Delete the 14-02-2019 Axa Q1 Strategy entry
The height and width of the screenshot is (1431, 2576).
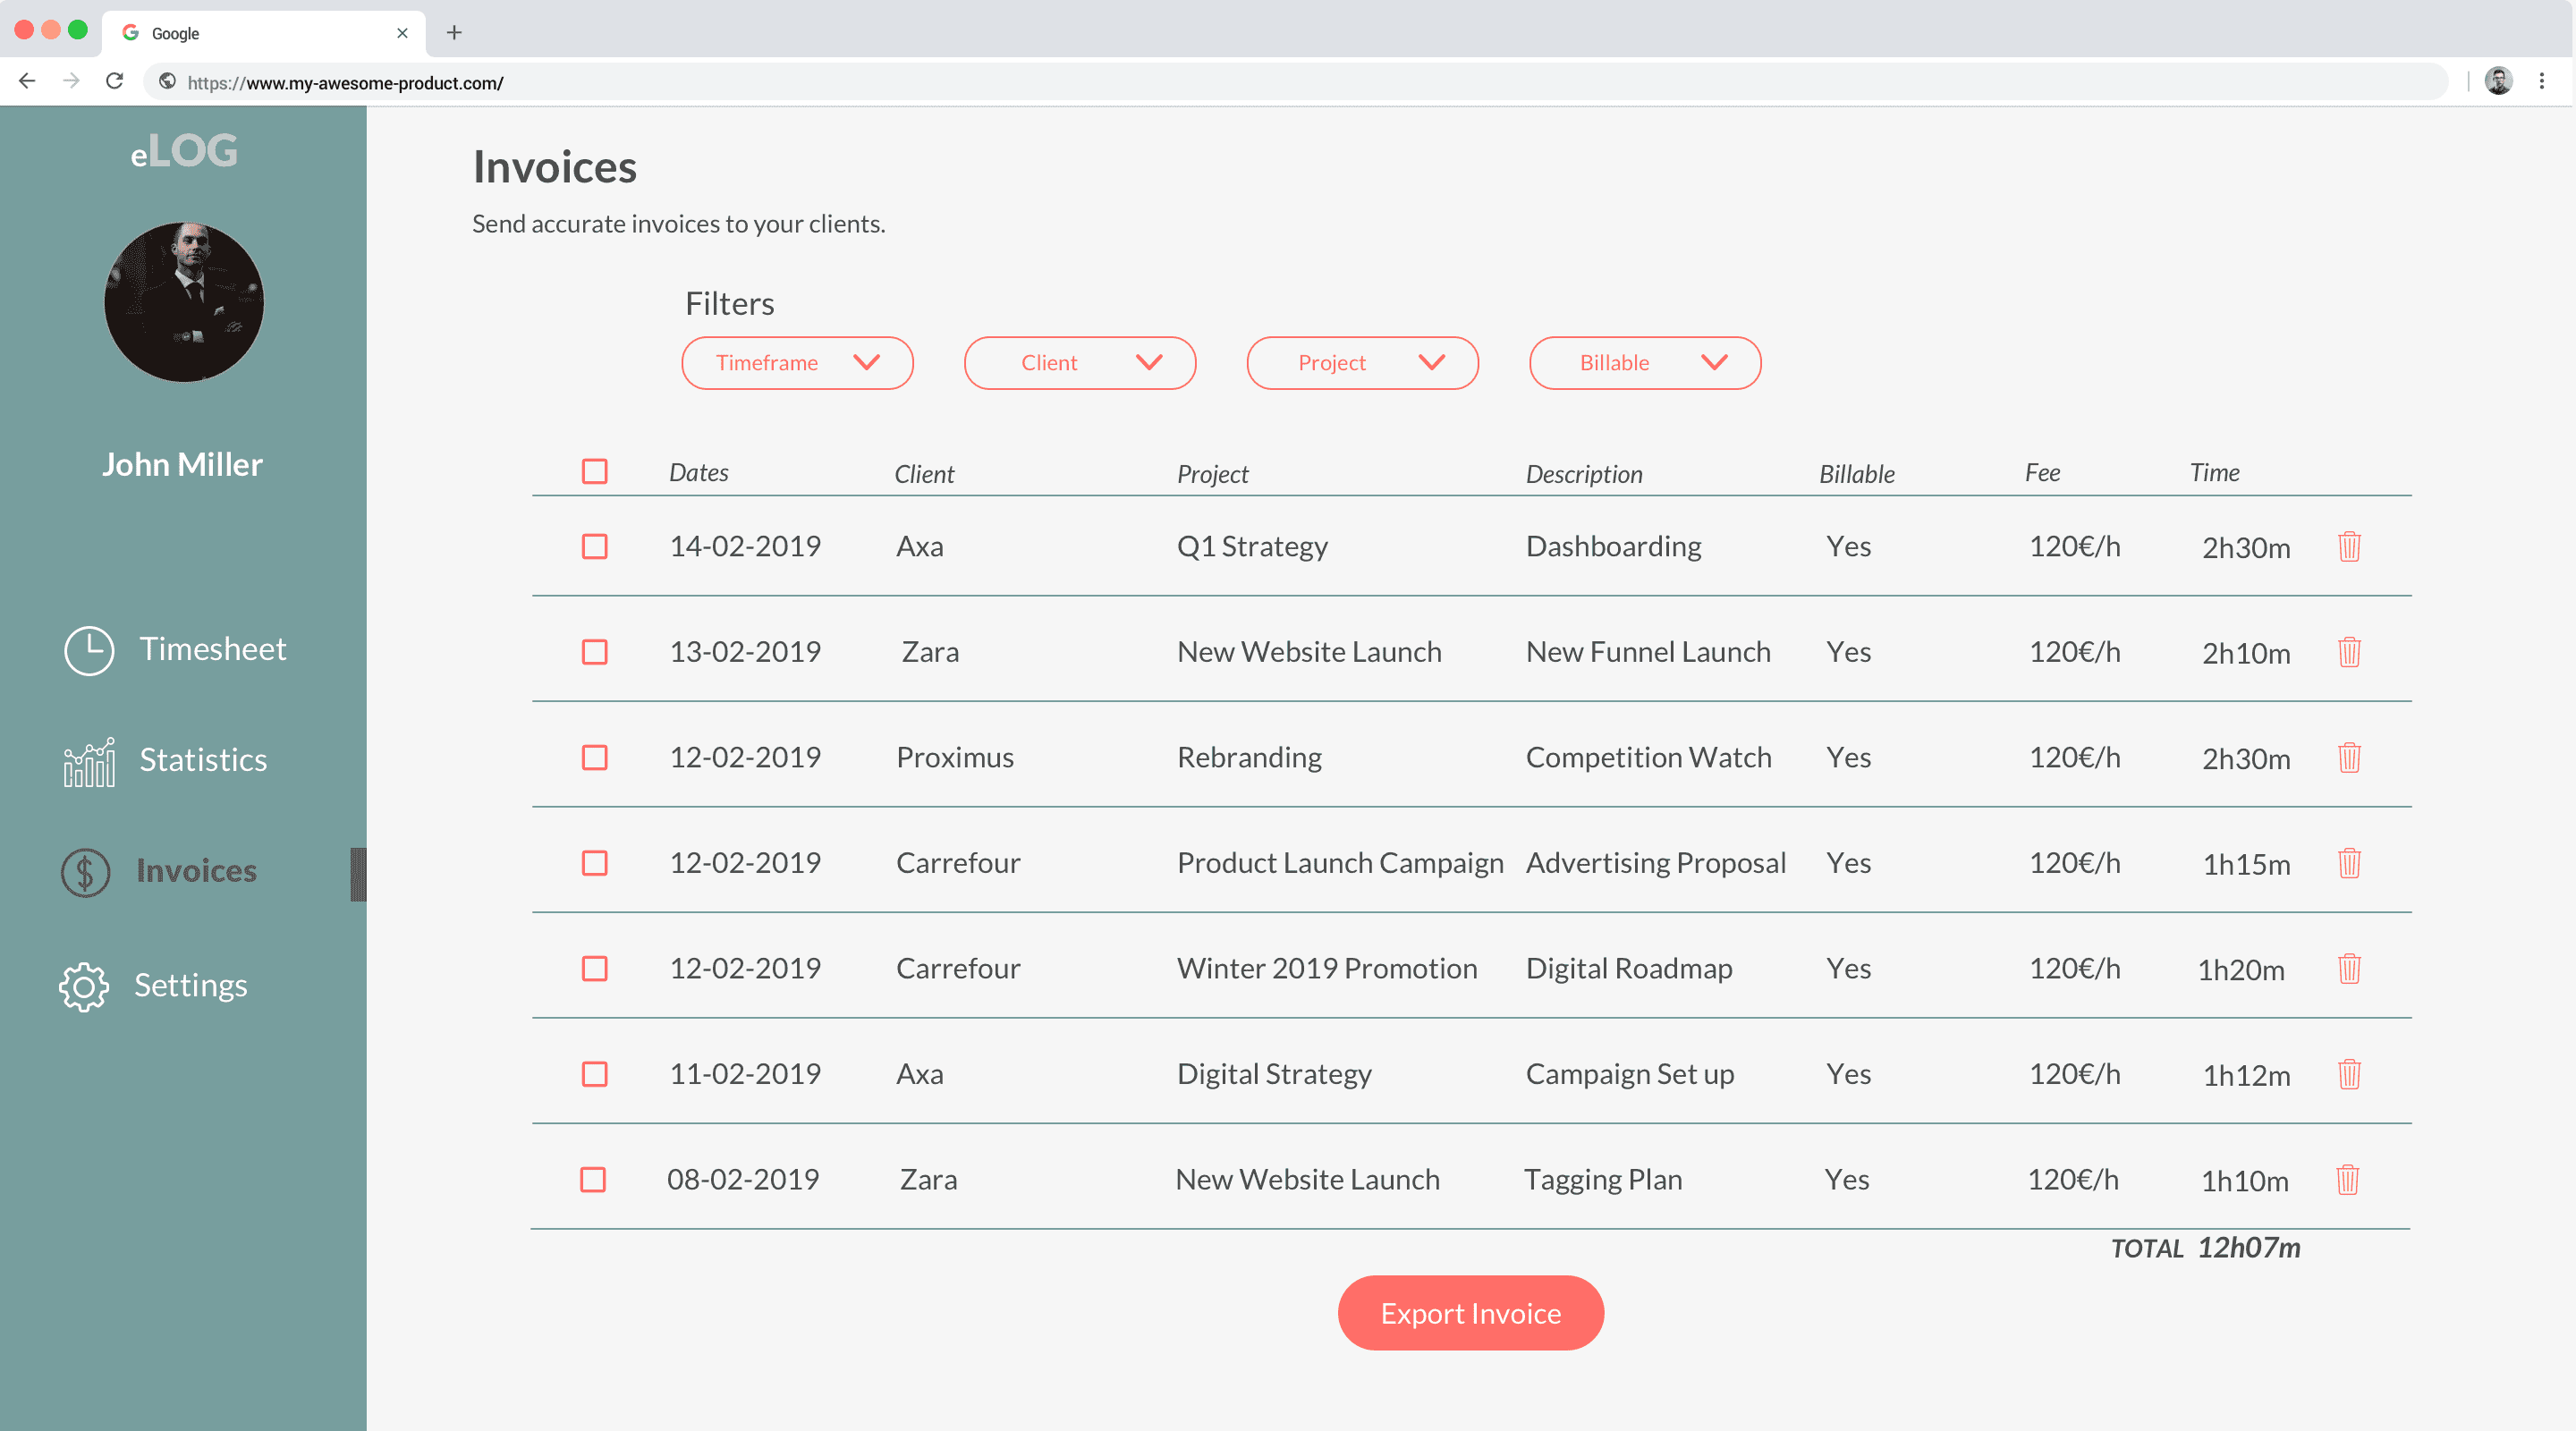click(x=2349, y=547)
